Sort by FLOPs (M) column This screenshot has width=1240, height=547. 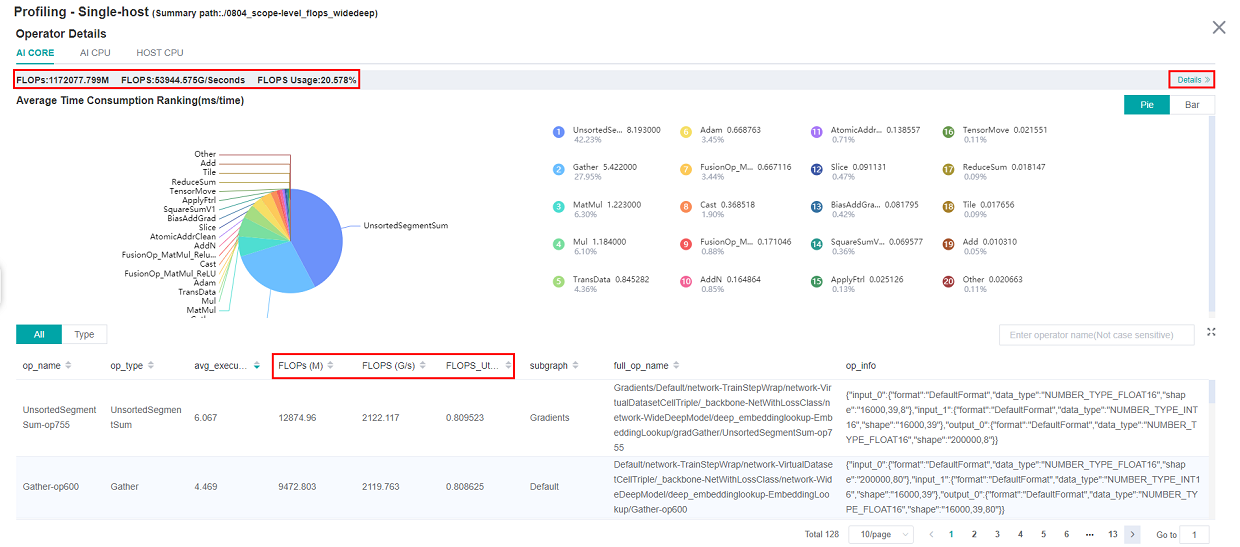(x=331, y=366)
